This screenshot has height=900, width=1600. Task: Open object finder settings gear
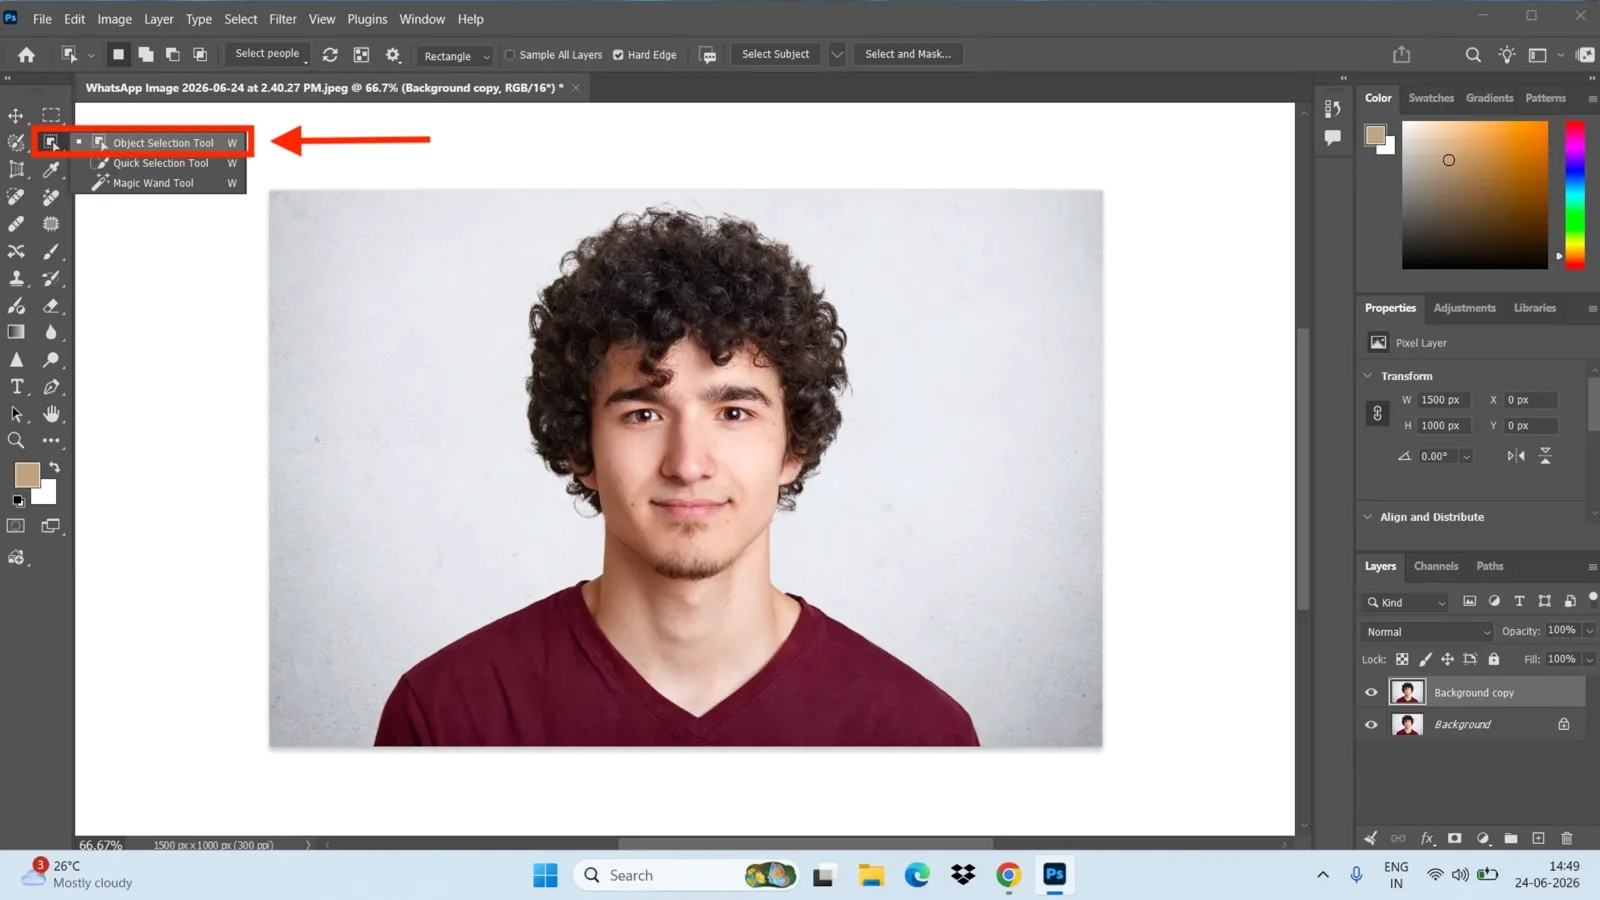point(393,55)
